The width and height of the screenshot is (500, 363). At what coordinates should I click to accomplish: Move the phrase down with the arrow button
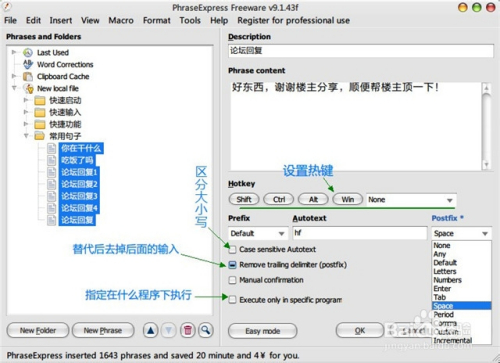click(x=169, y=330)
